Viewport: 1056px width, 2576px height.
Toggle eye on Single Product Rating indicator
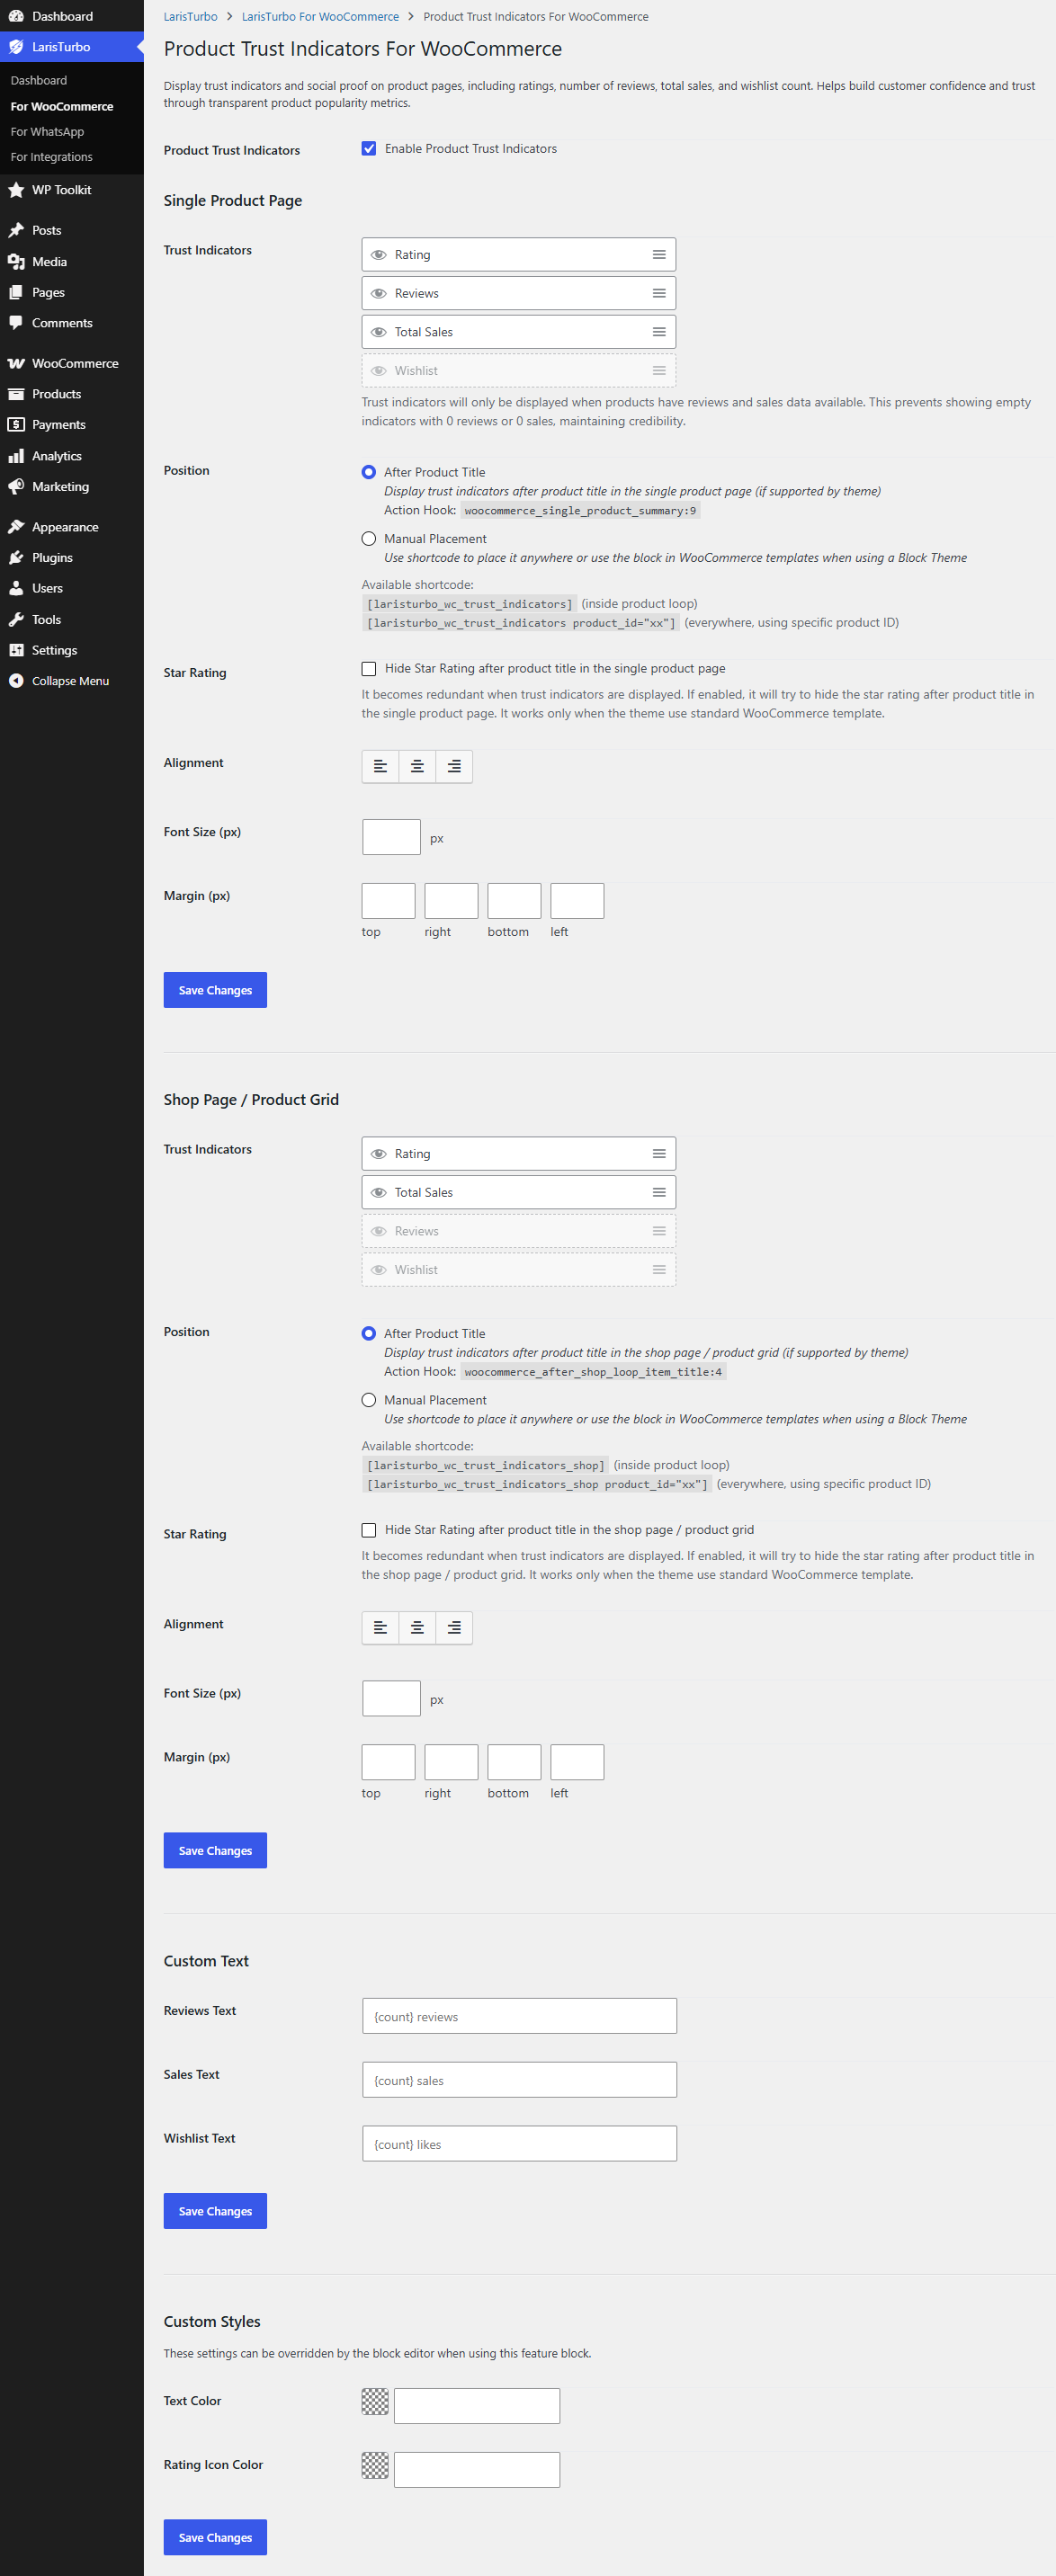379,255
